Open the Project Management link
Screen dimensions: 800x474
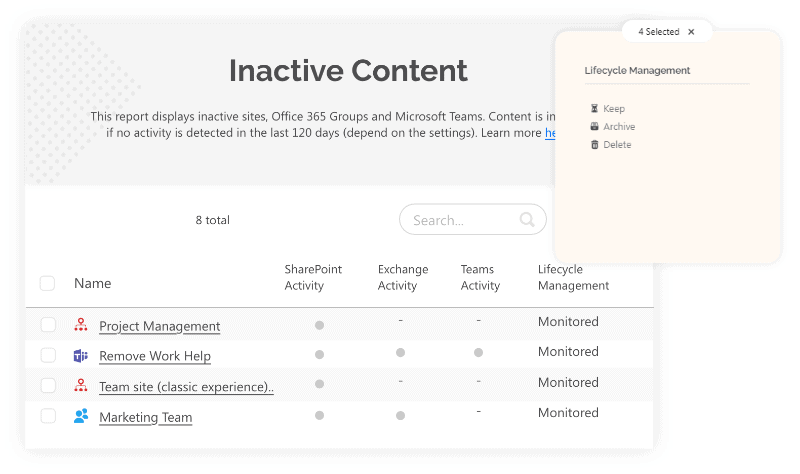(x=160, y=326)
